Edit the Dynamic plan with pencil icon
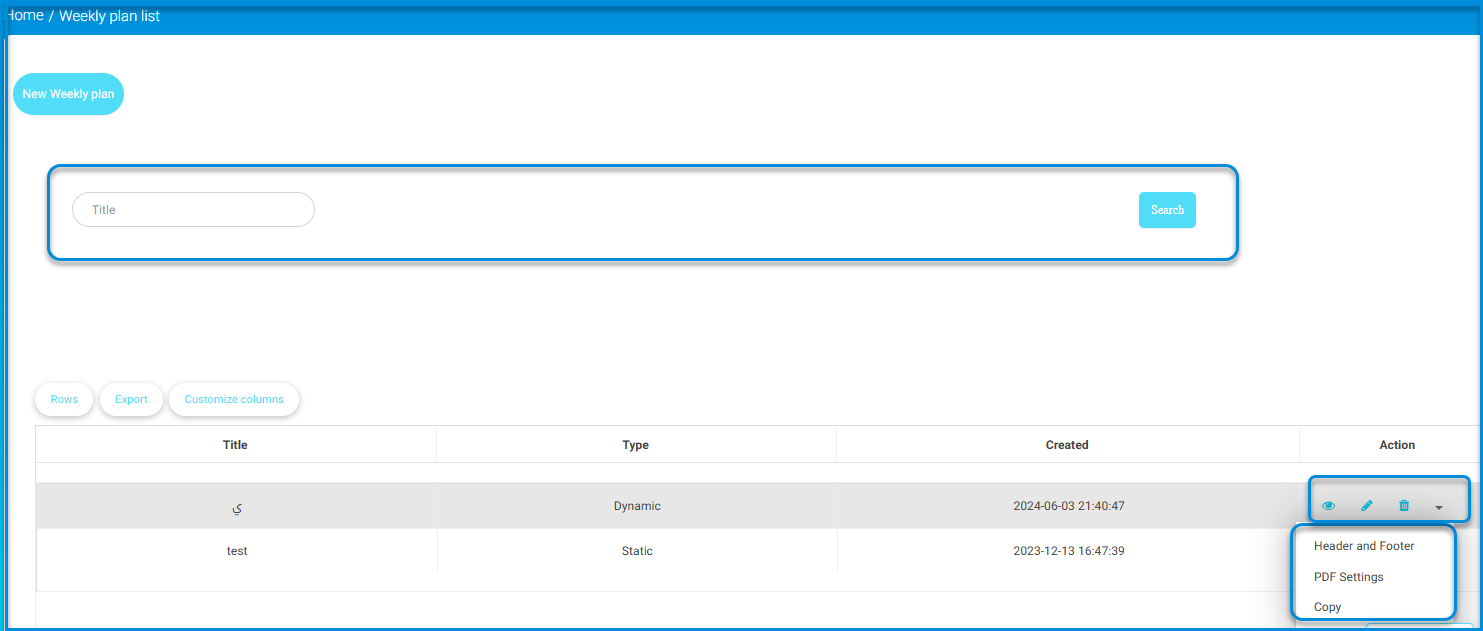 click(1367, 506)
